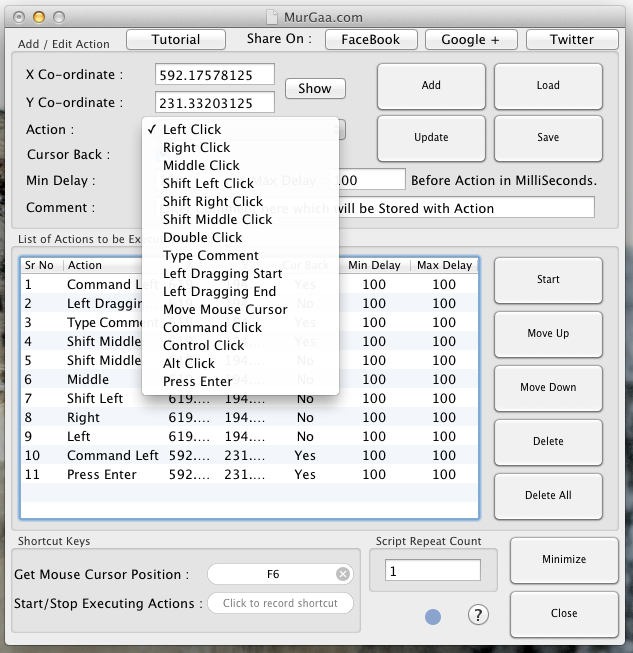Click Move Up button
The height and width of the screenshot is (653, 633).
548,334
